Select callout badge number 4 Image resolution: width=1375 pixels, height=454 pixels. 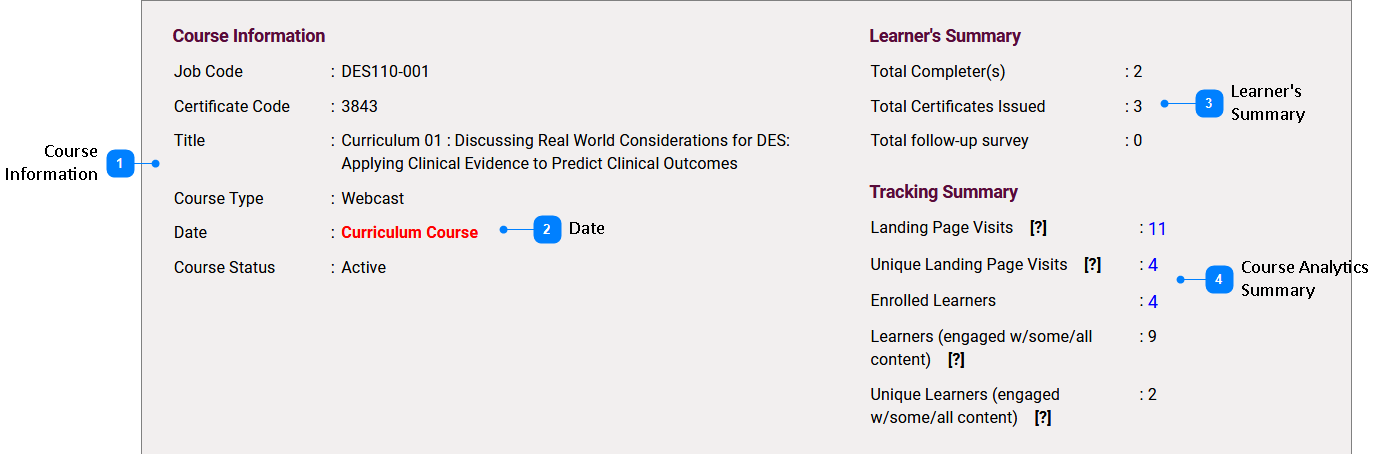coord(1219,280)
